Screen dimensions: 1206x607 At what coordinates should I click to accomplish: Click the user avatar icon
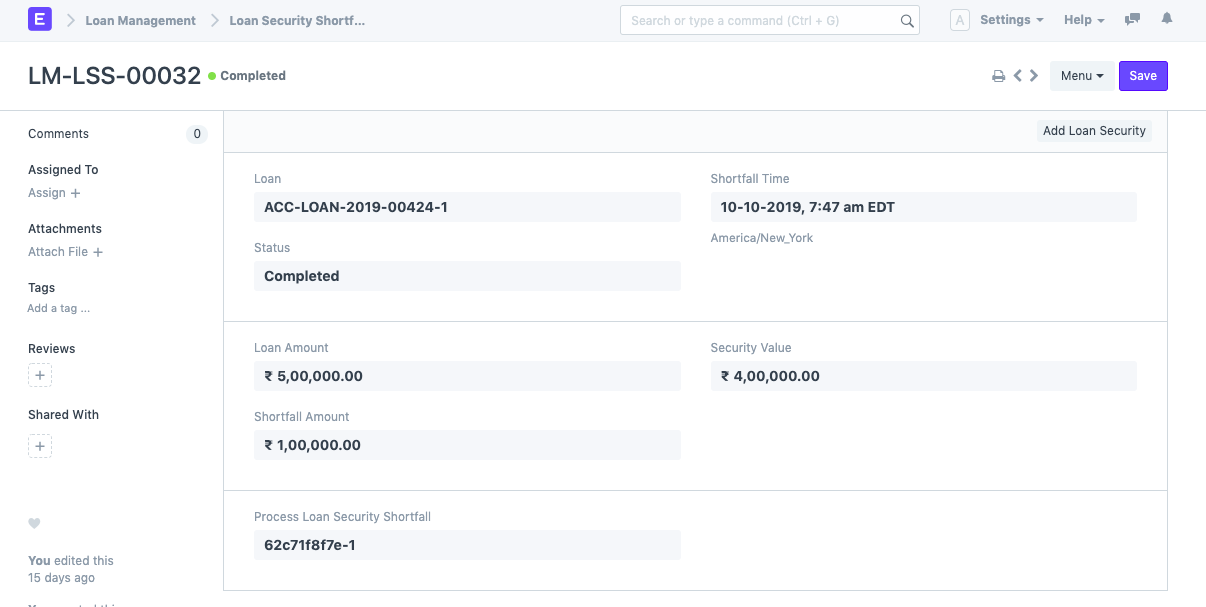pos(959,19)
